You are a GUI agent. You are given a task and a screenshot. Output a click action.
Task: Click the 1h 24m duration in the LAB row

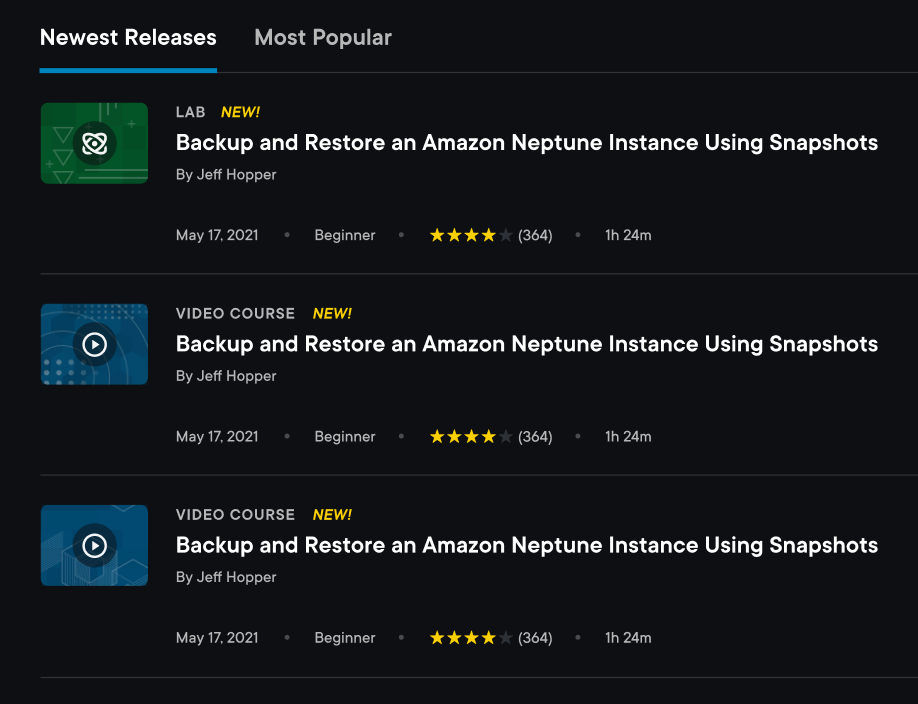pyautogui.click(x=628, y=235)
